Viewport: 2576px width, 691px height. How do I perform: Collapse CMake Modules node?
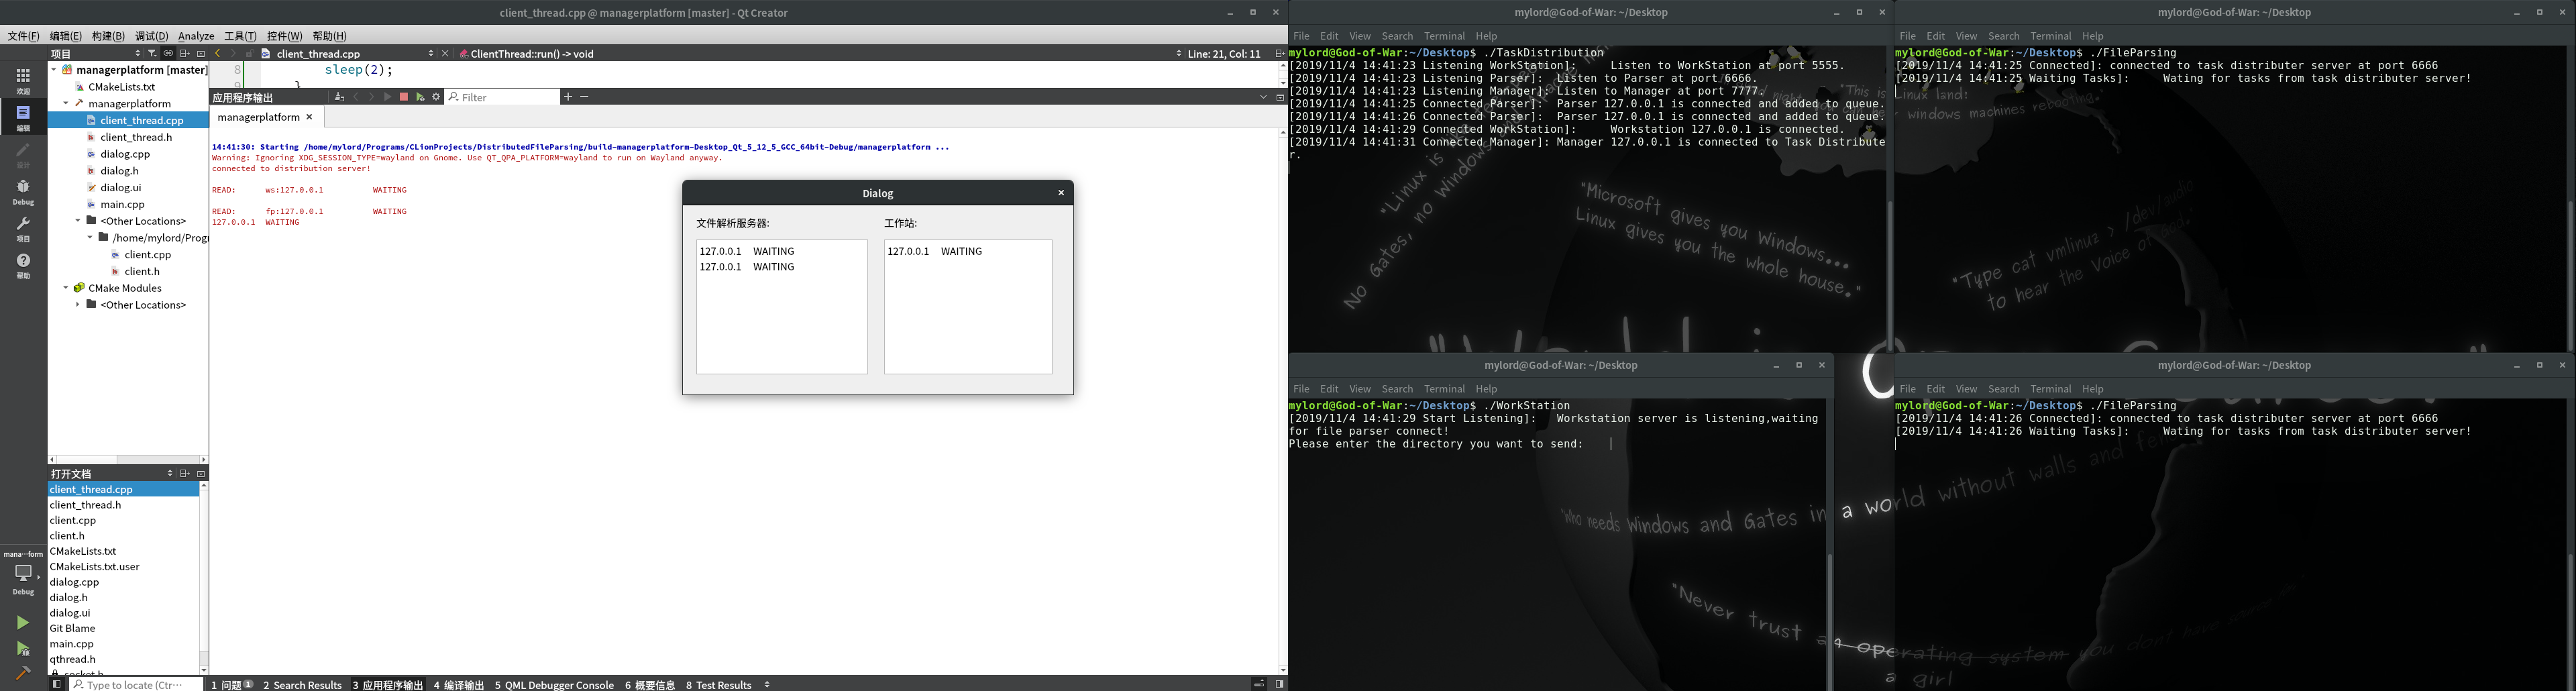(65, 287)
